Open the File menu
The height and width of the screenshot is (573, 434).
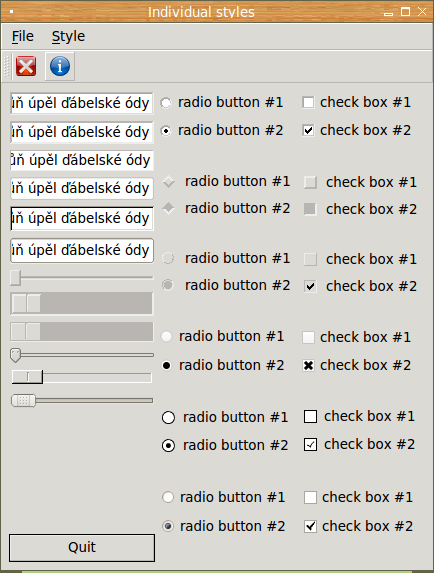point(23,36)
